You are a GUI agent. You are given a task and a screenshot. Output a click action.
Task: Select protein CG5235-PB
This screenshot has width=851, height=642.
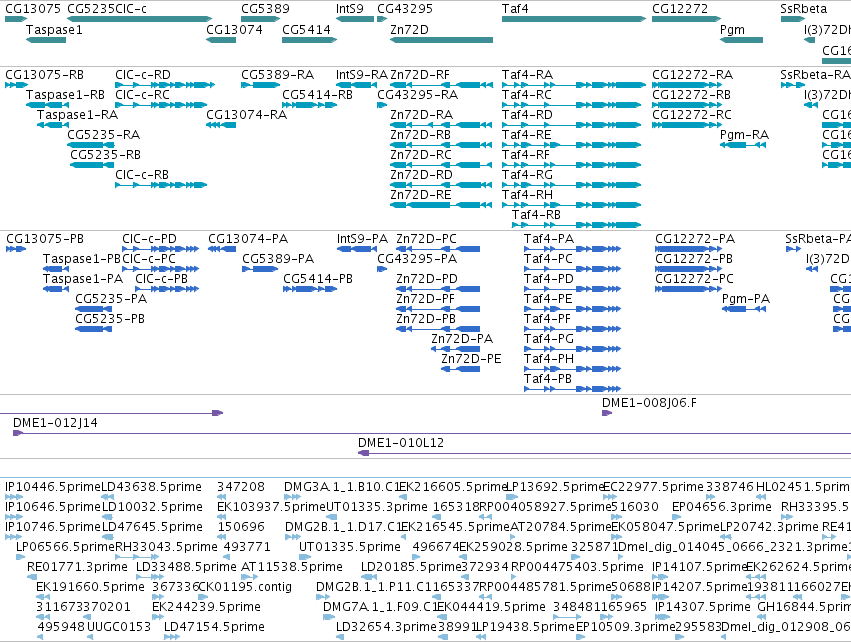(x=93, y=329)
